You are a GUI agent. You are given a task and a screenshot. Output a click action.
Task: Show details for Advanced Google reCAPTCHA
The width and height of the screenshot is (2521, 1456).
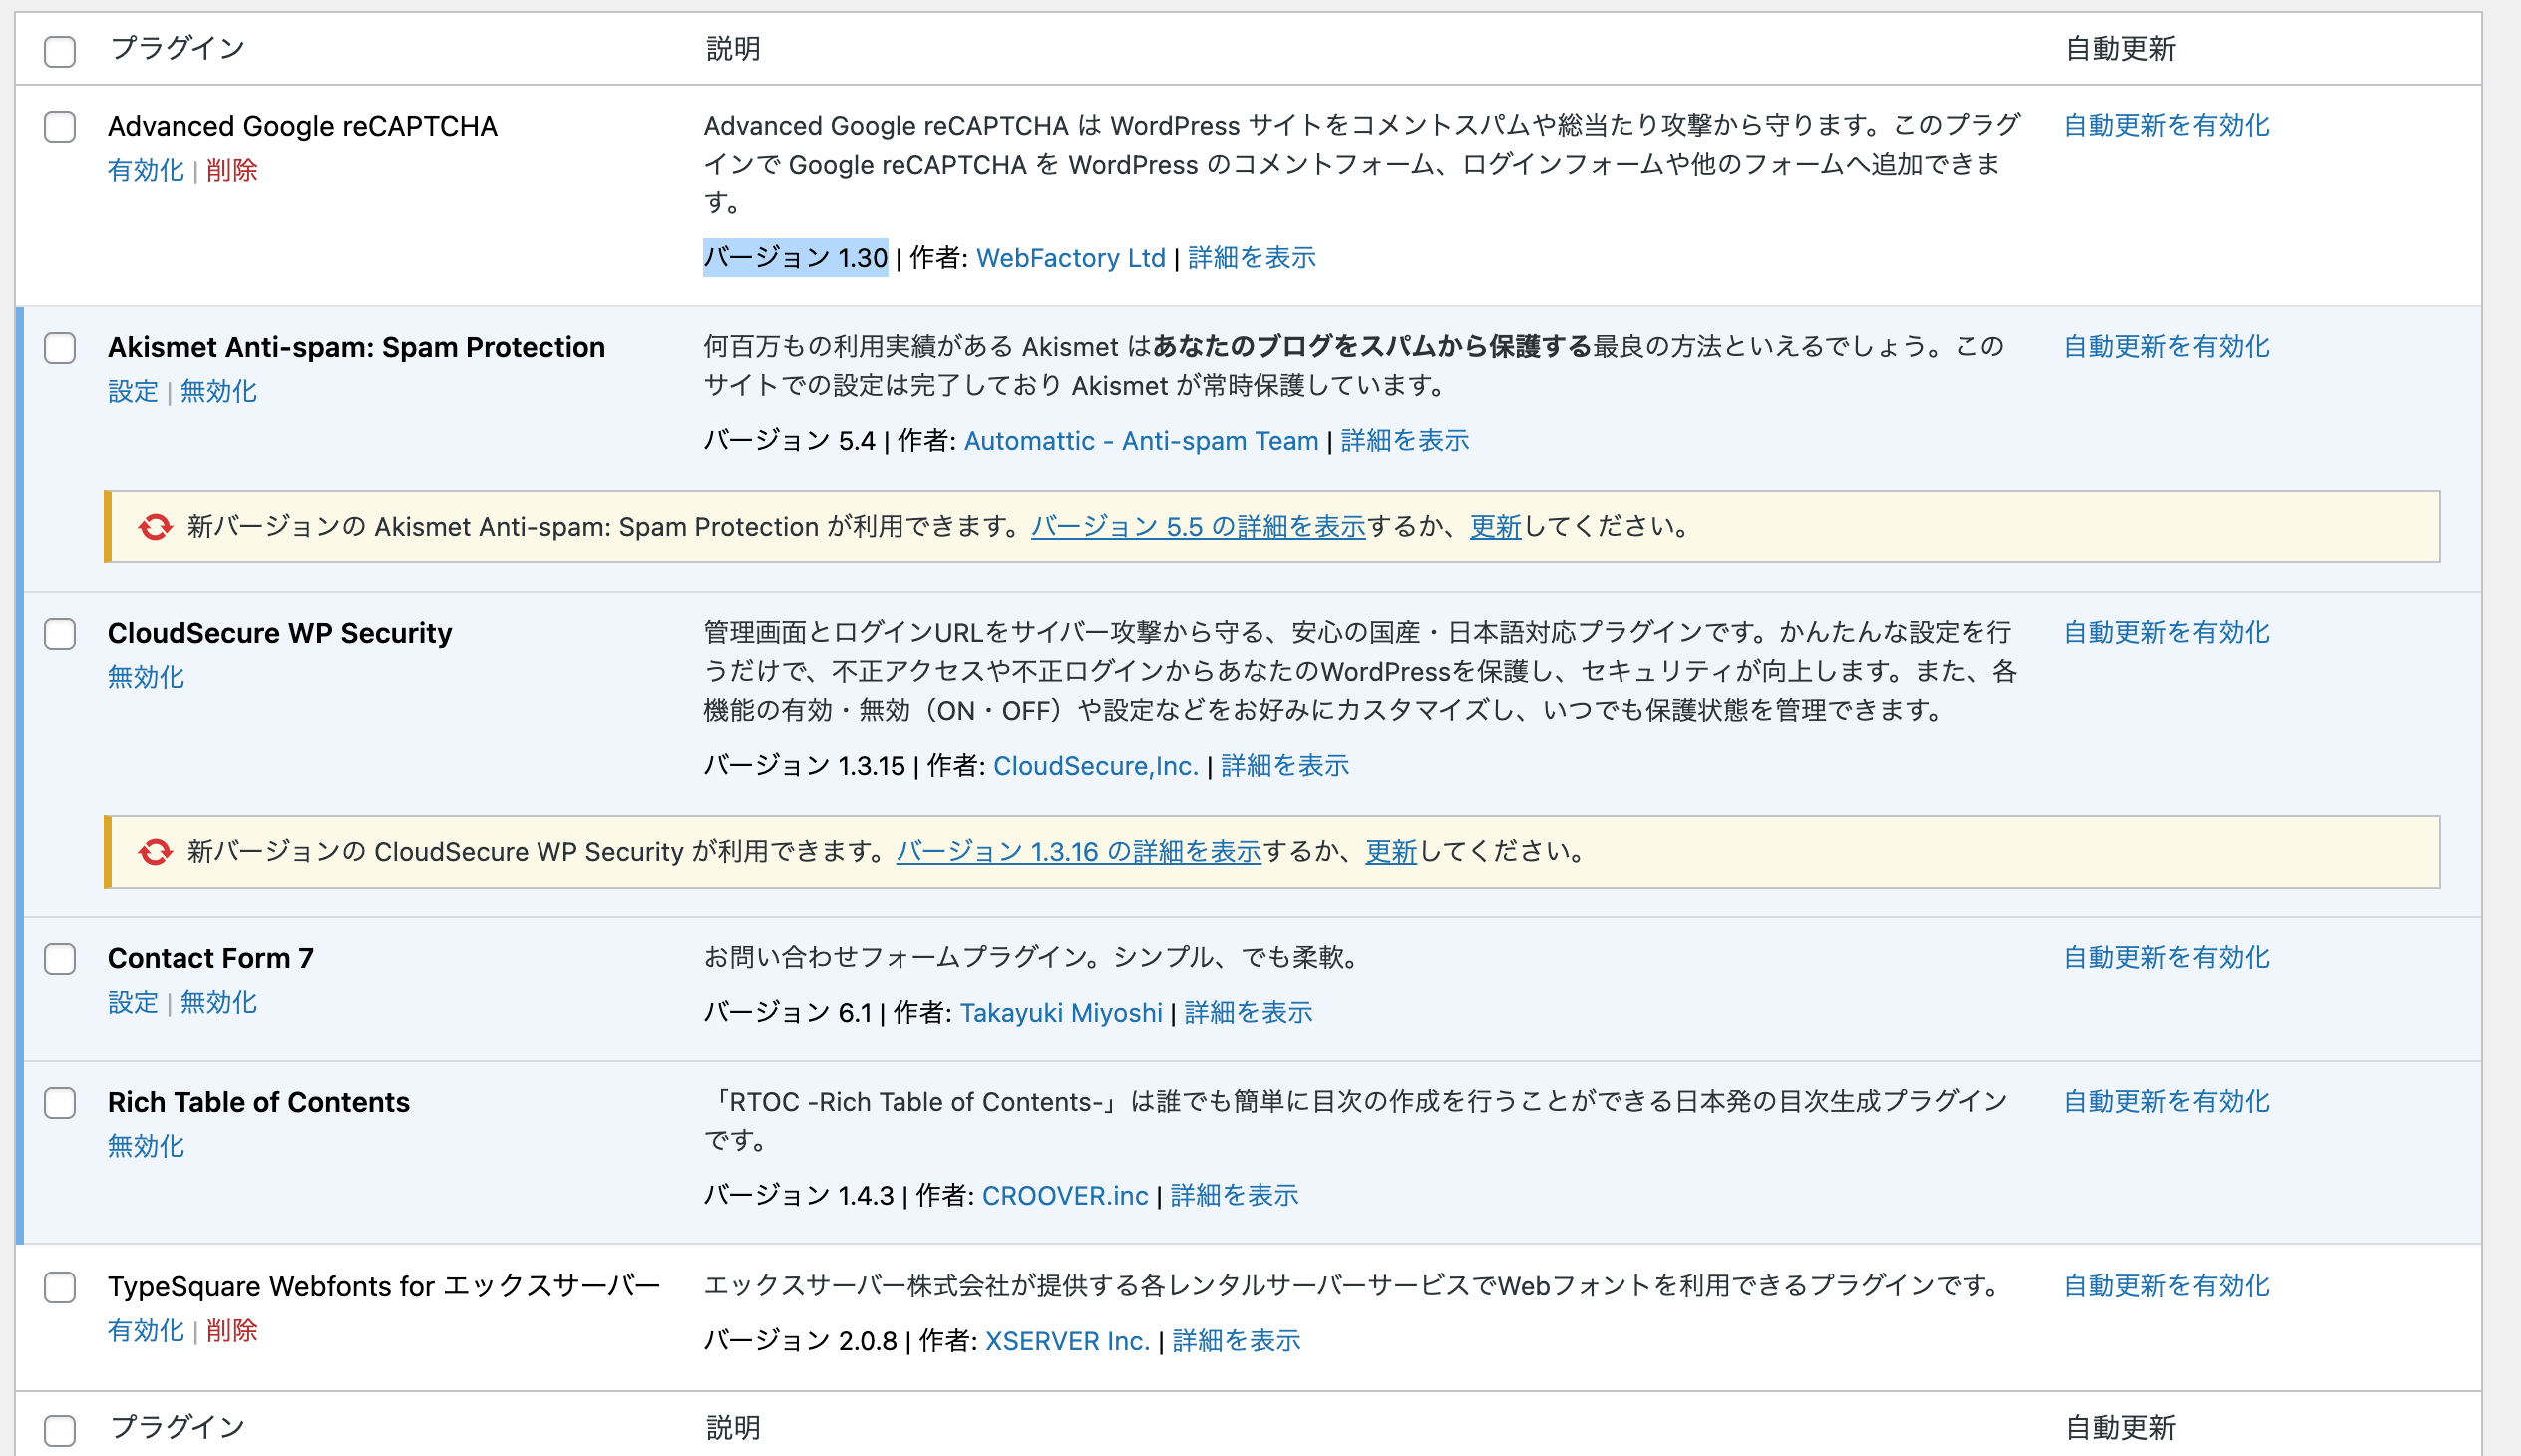[x=1252, y=258]
